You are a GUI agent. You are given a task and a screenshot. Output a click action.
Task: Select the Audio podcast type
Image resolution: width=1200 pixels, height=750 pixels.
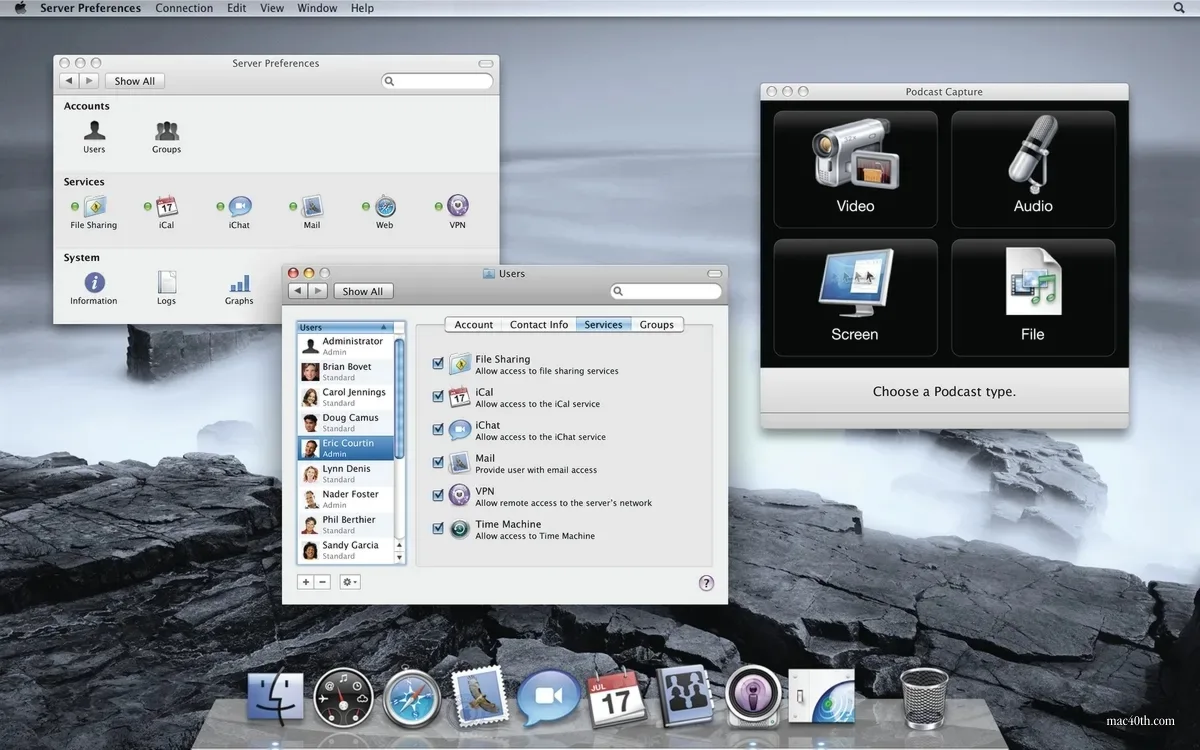1033,168
